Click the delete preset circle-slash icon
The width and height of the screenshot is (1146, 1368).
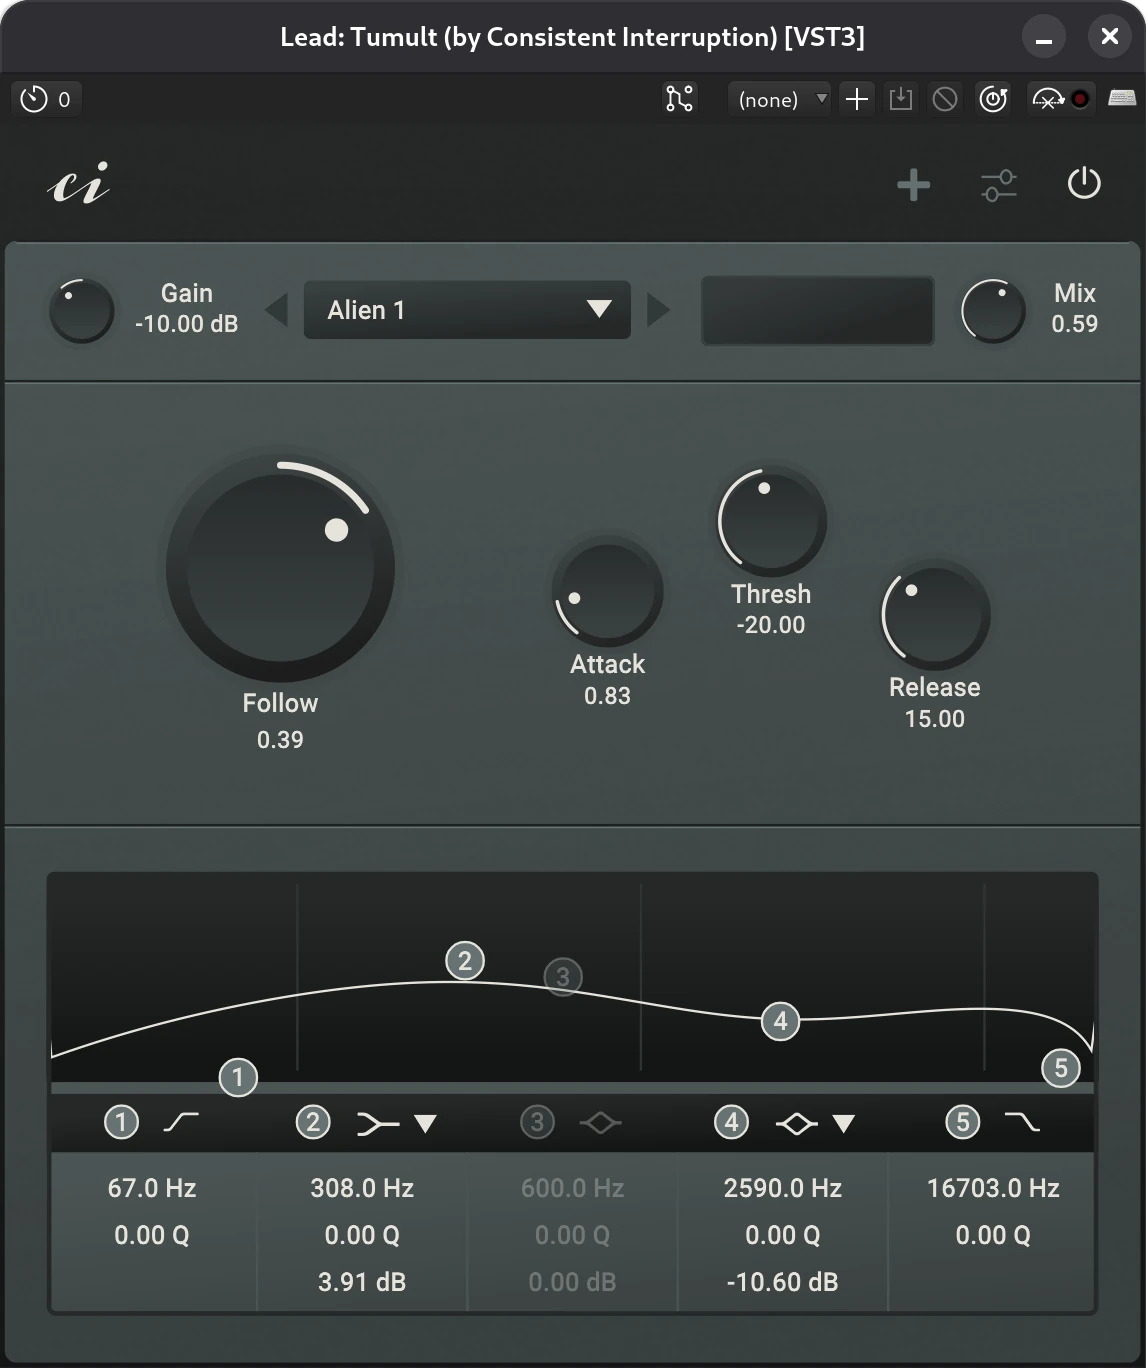[x=945, y=99]
